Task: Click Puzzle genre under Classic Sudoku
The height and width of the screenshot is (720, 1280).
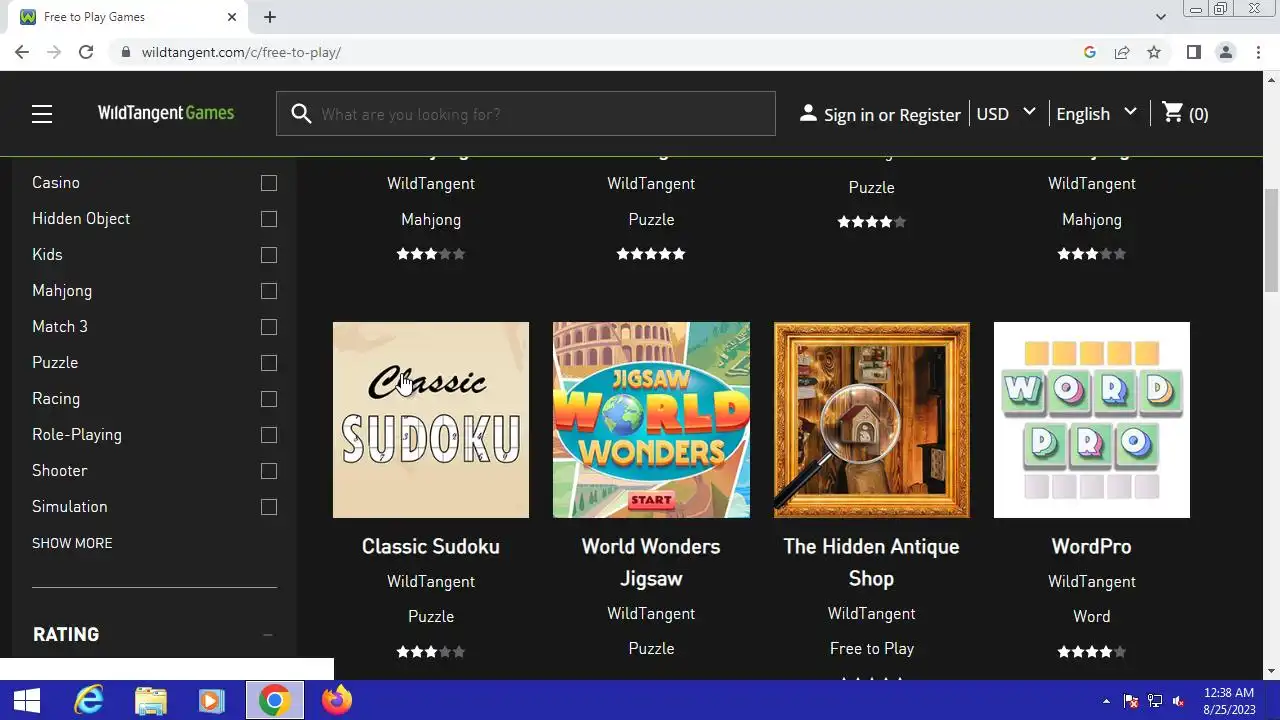Action: (x=431, y=616)
